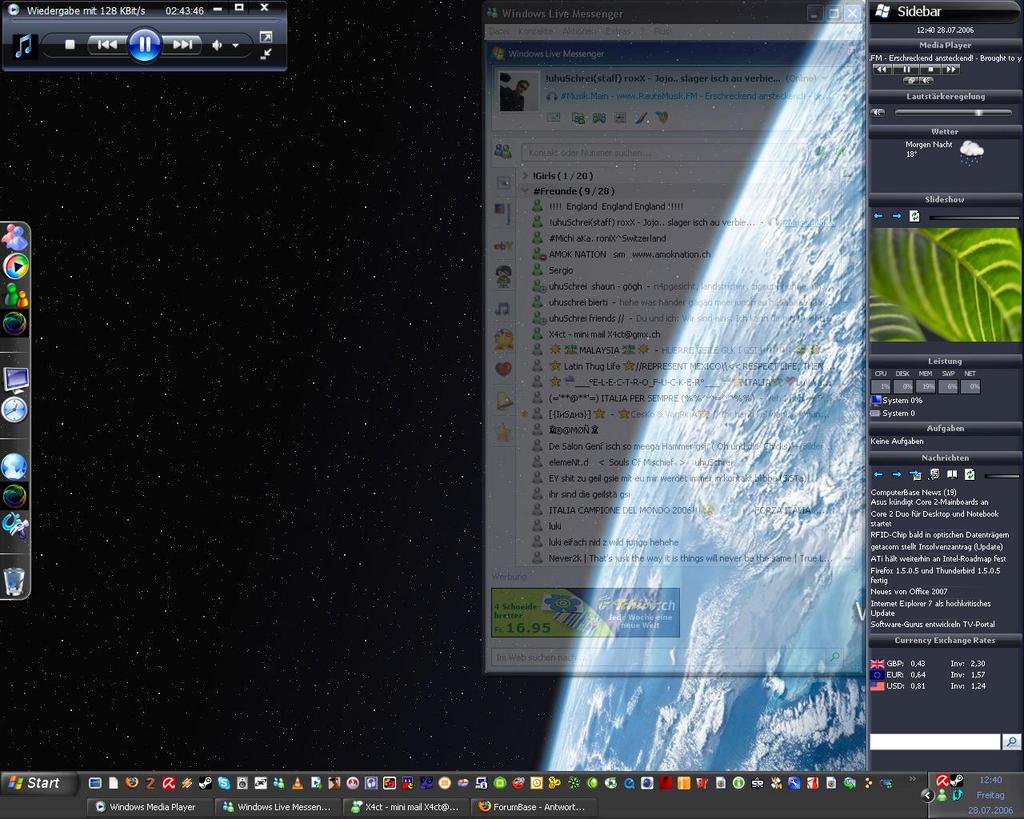The width and height of the screenshot is (1024, 819).
Task: Click the Thibo.ch advertisement banner
Action: 585,613
